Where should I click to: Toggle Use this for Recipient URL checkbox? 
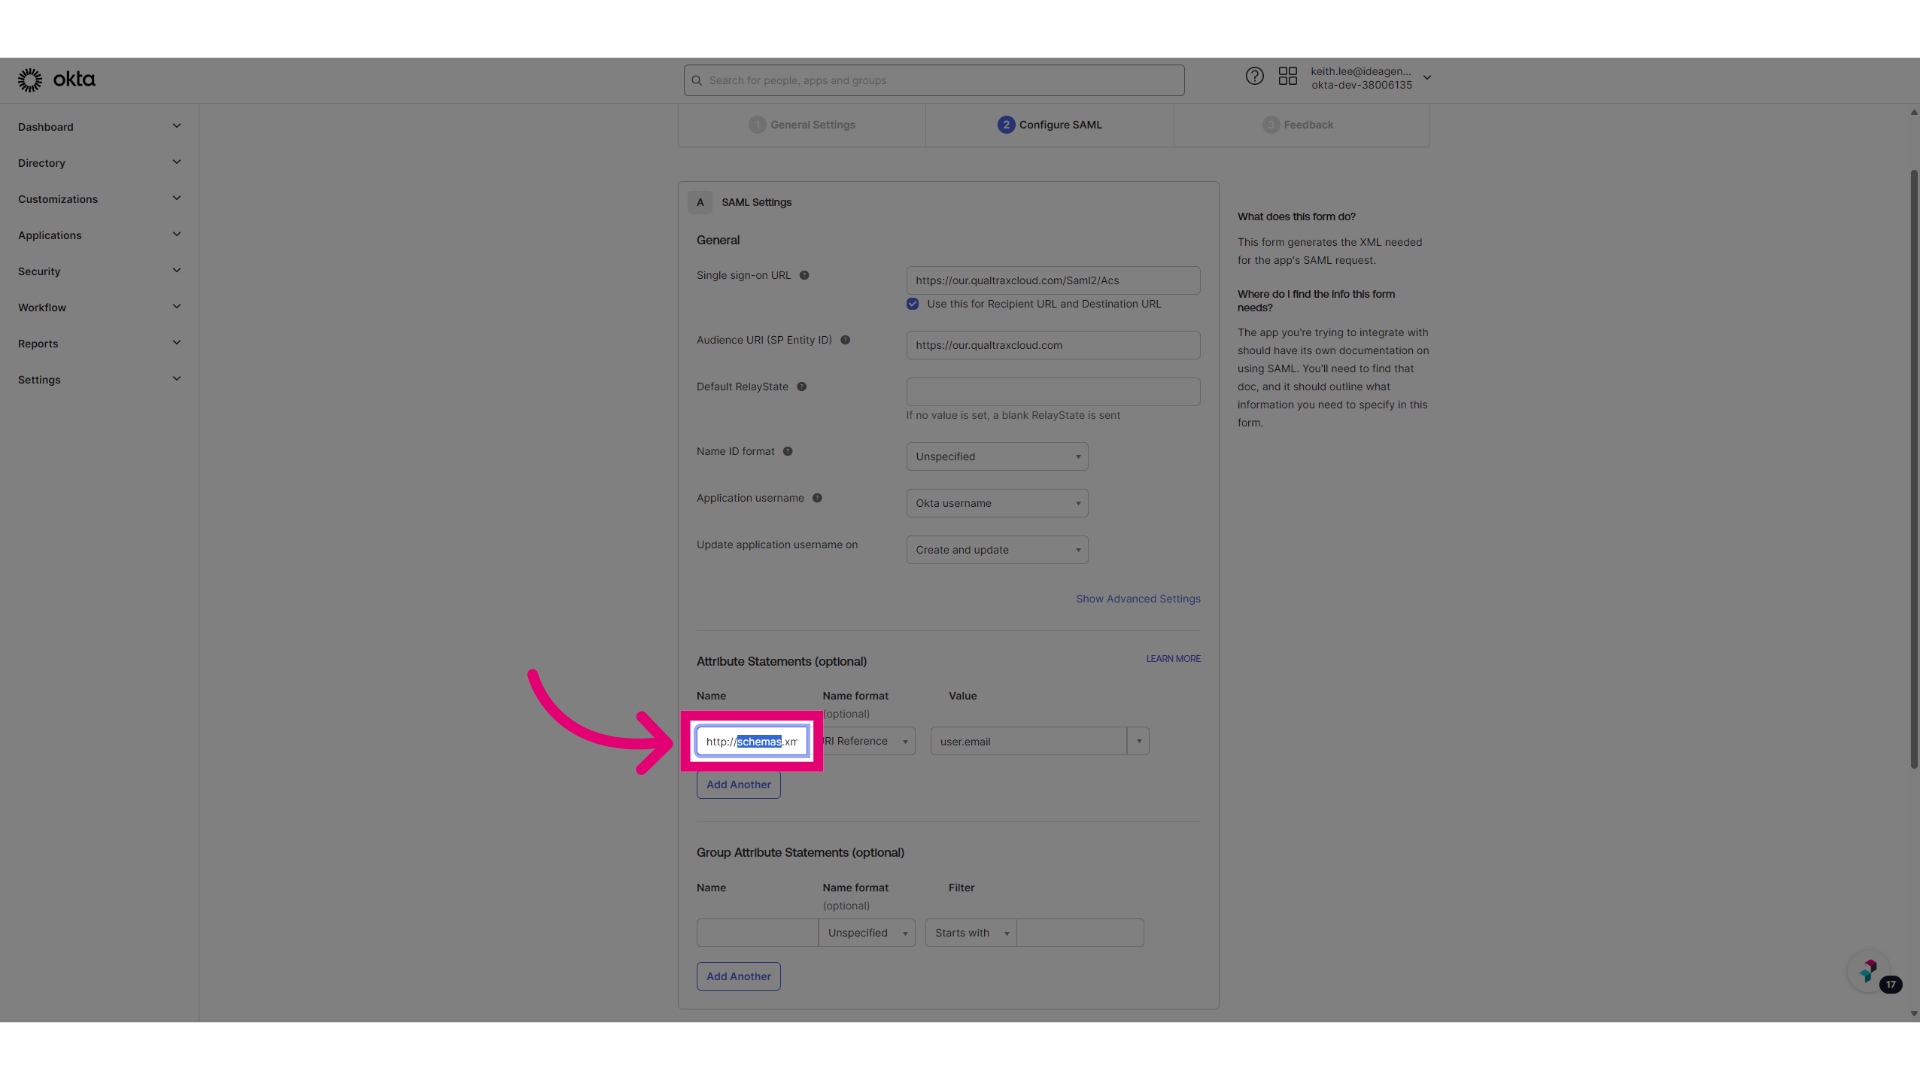[x=913, y=304]
